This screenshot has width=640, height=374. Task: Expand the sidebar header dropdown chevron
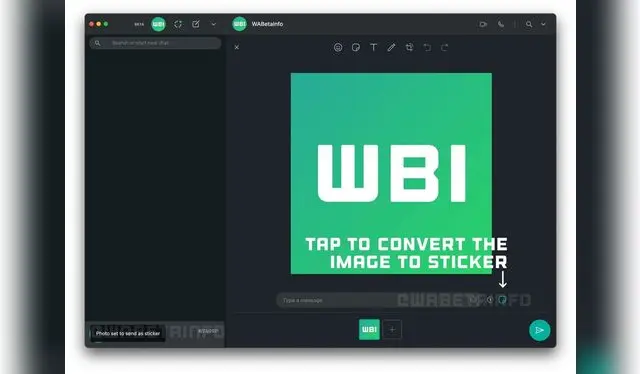[213, 24]
